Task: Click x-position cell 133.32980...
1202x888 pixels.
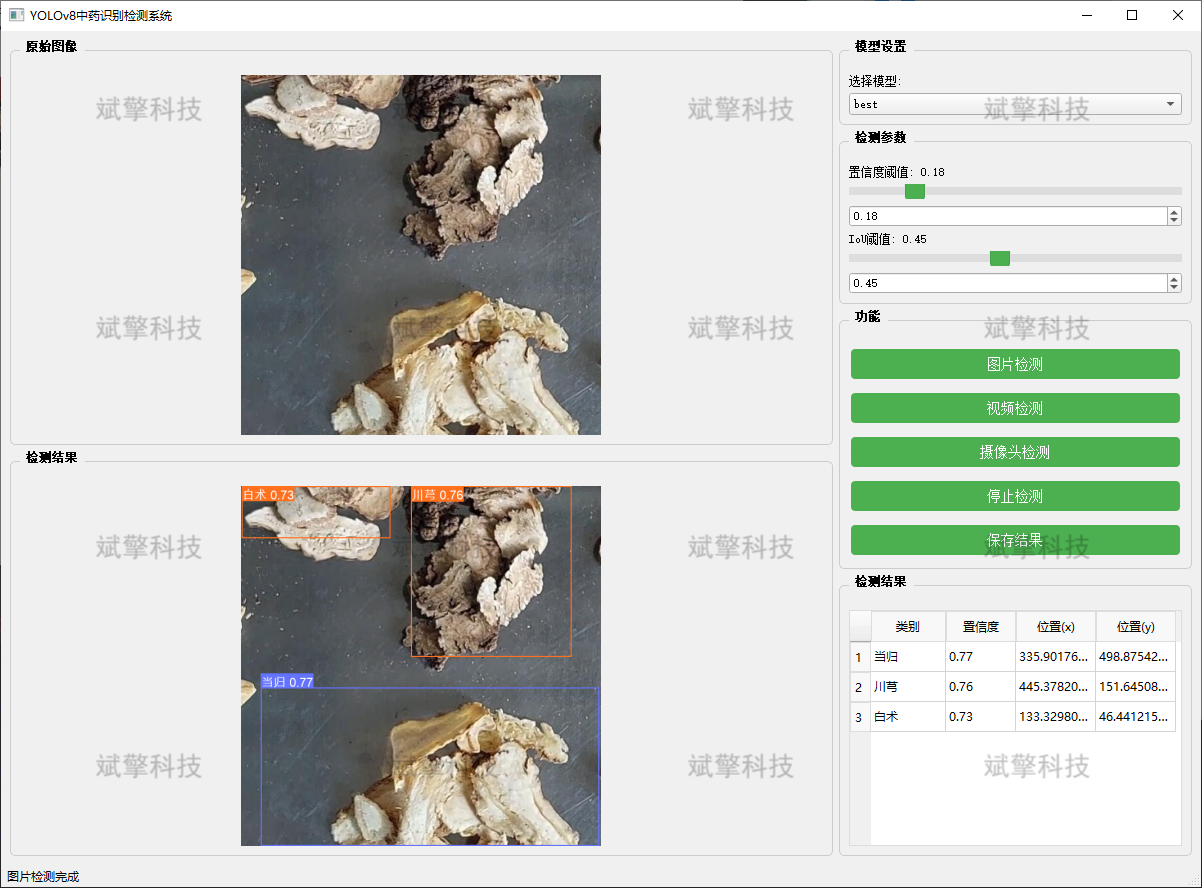Action: click(x=1056, y=717)
